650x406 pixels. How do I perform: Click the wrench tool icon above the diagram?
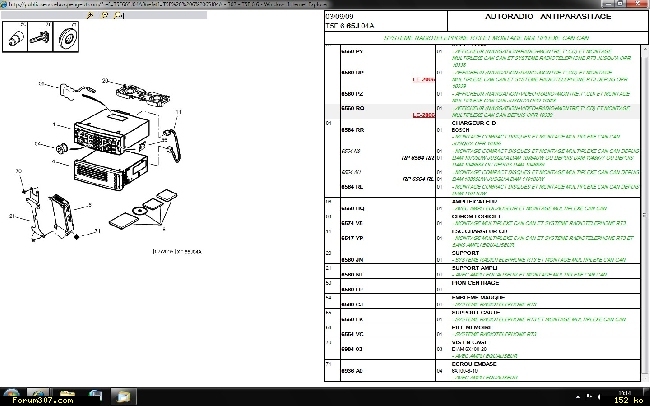[x=90, y=15]
